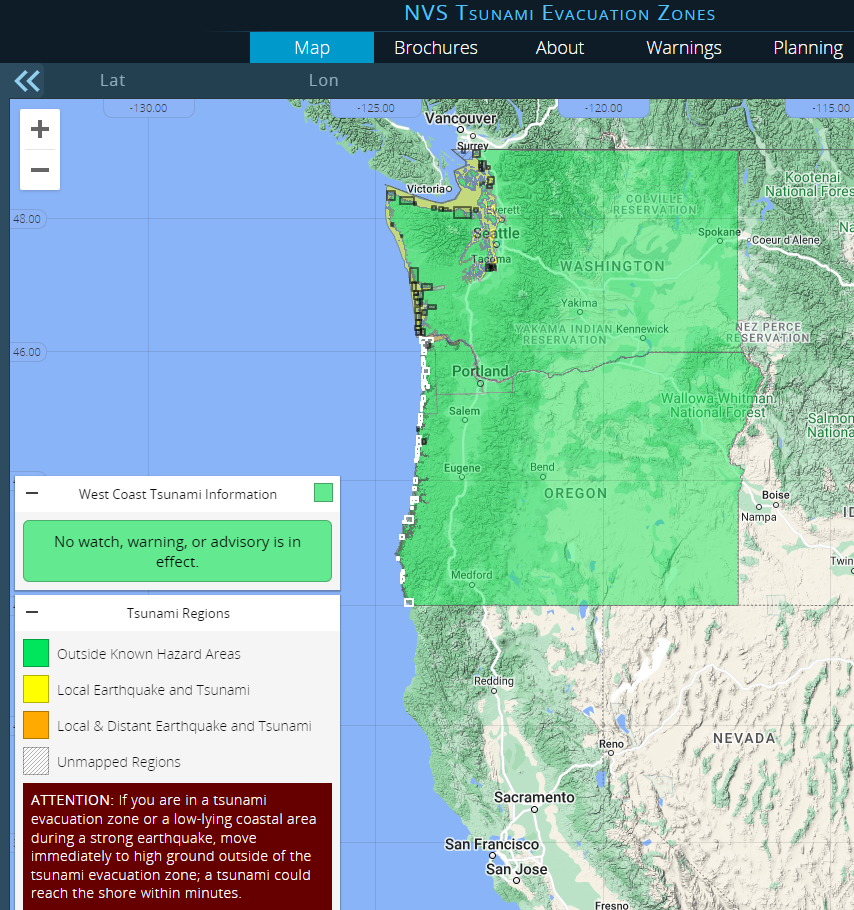Collapse the Tsunami Regions legend panel
The width and height of the screenshot is (854, 910).
click(31, 612)
